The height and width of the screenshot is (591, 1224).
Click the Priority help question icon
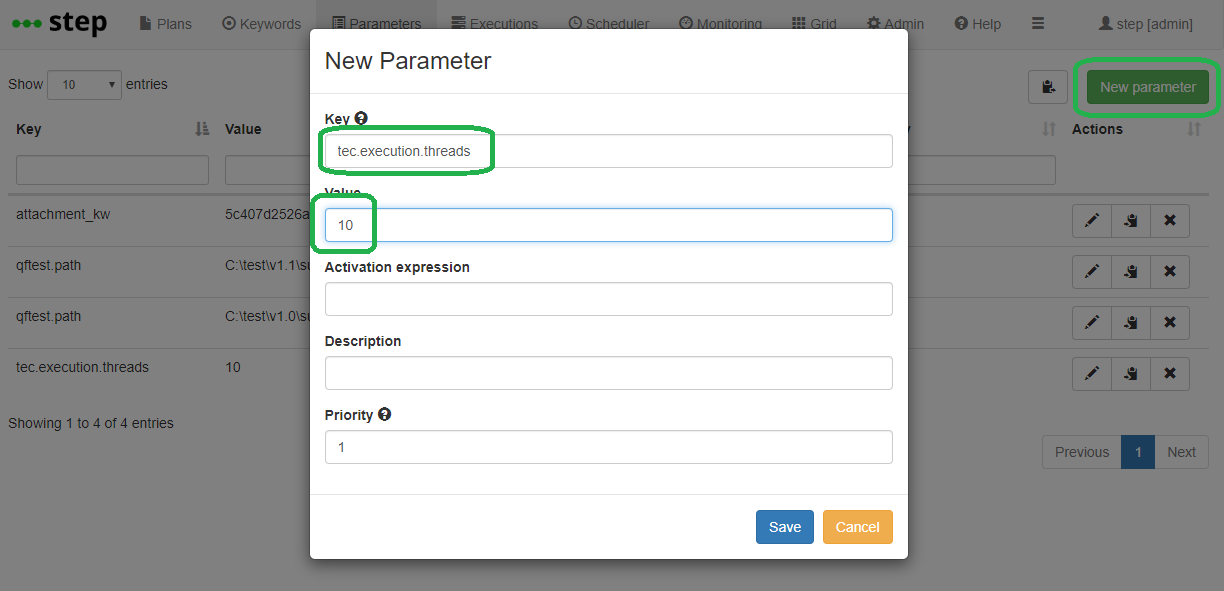pyautogui.click(x=384, y=414)
